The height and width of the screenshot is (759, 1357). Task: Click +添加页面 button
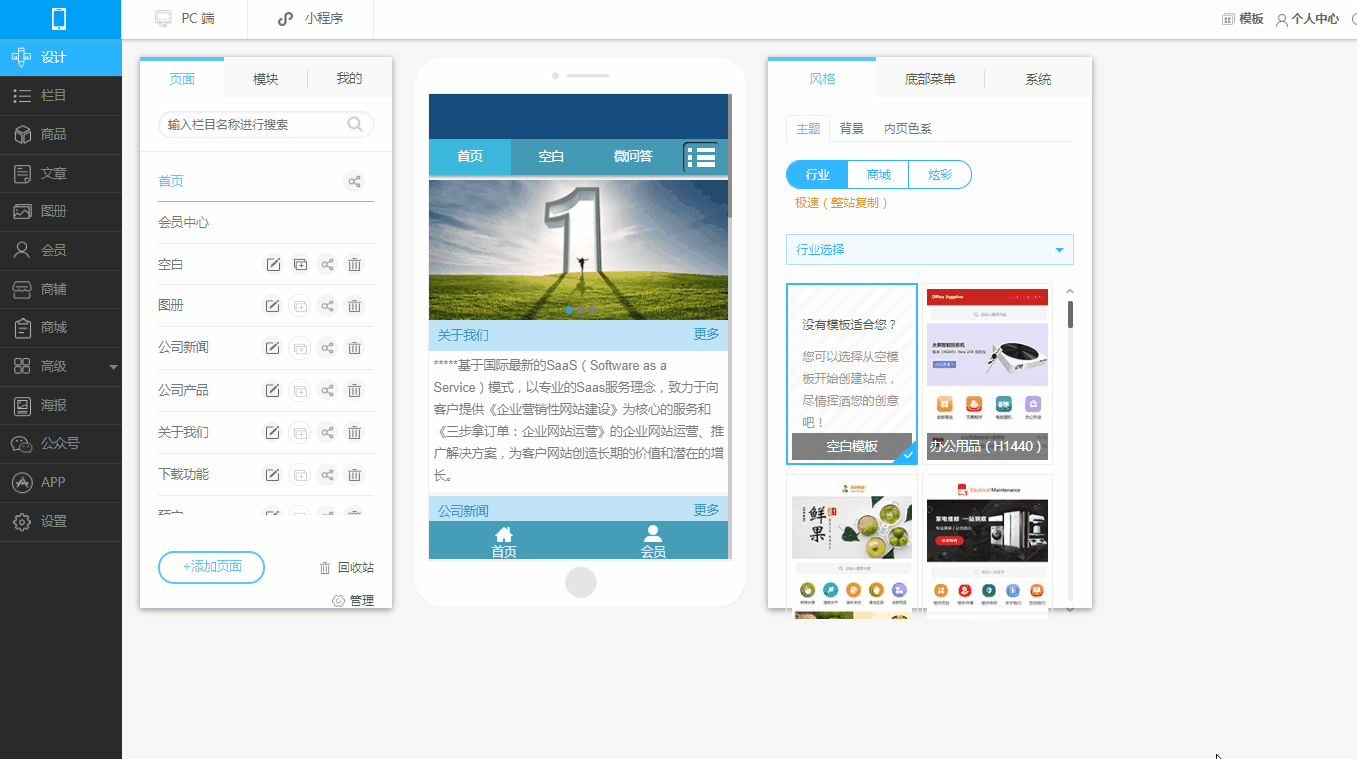(211, 567)
